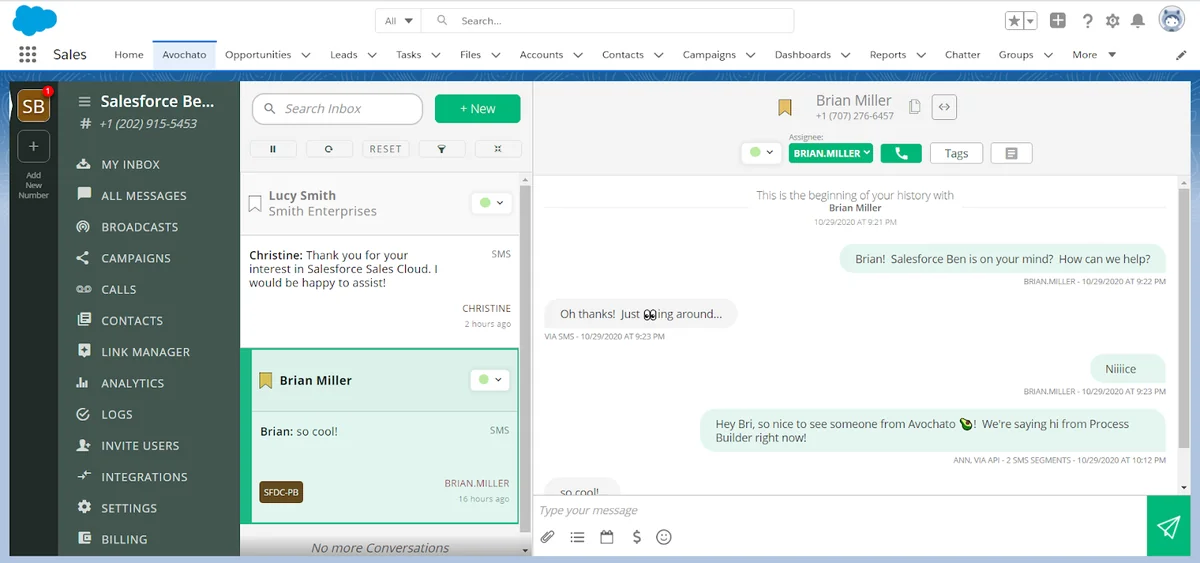Expand the Opportunities tab chevron
This screenshot has width=1200, height=563.
pos(306,55)
